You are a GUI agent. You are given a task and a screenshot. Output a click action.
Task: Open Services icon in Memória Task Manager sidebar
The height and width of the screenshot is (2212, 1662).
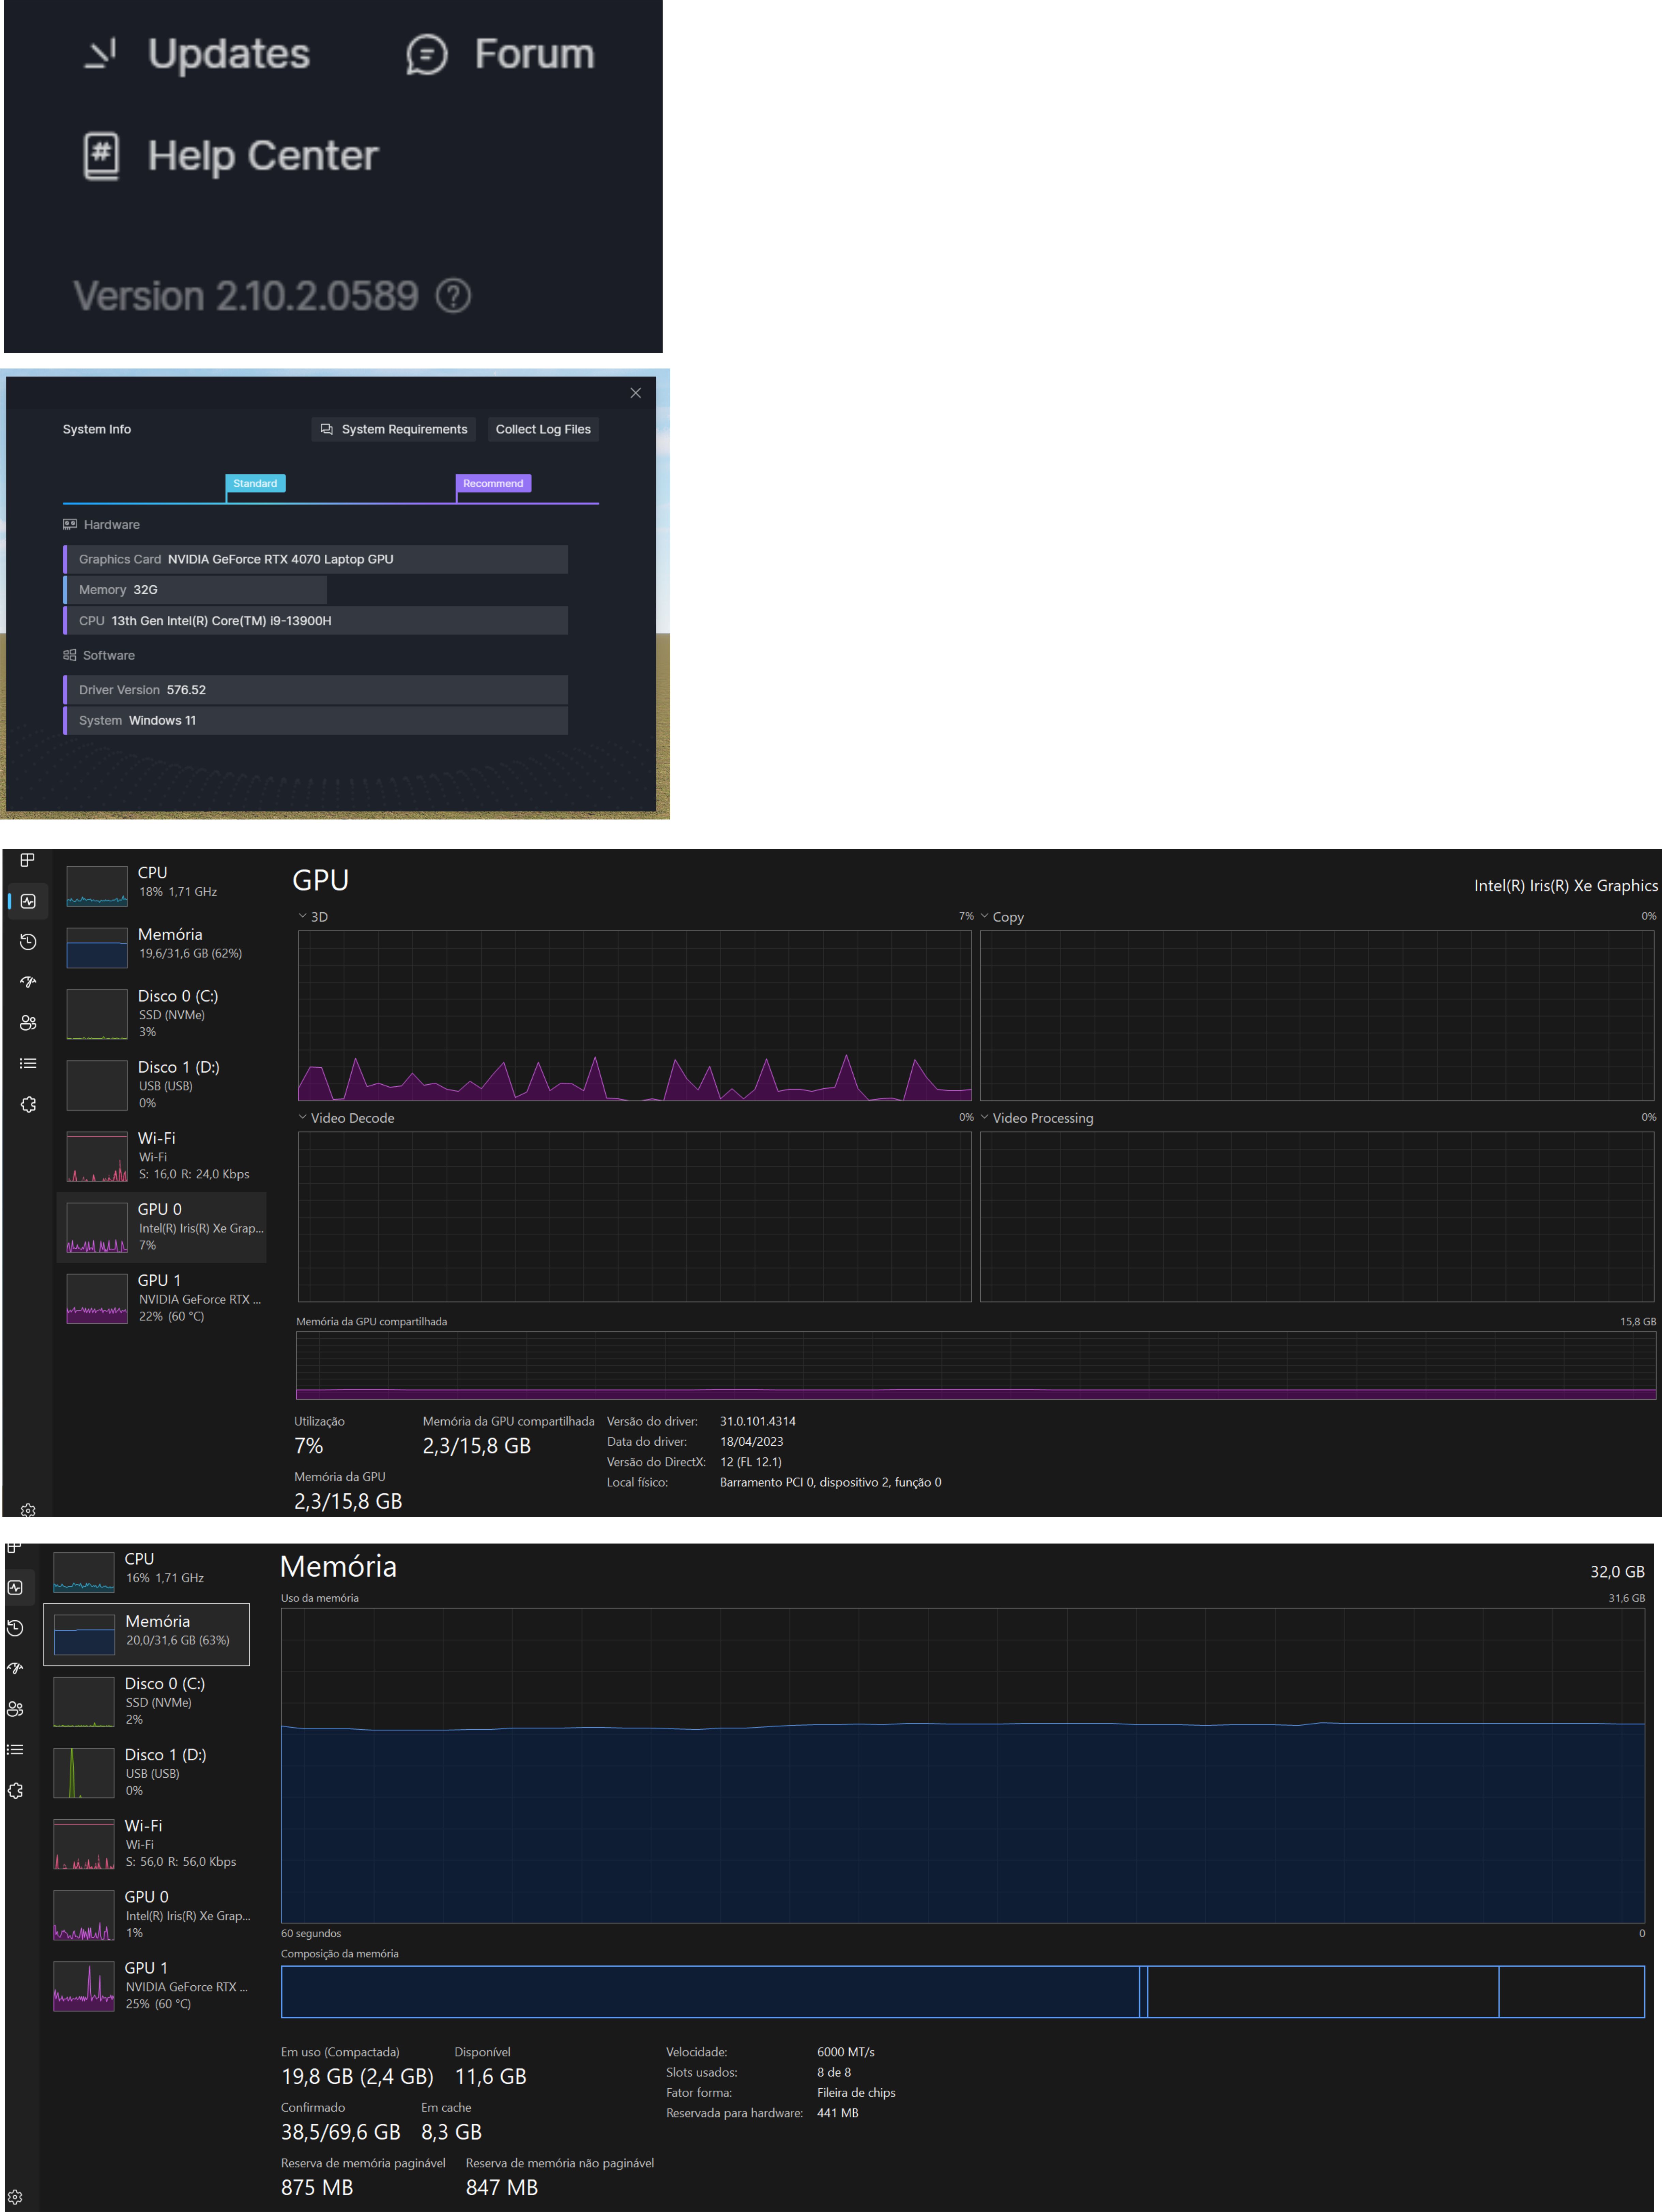[15, 1791]
